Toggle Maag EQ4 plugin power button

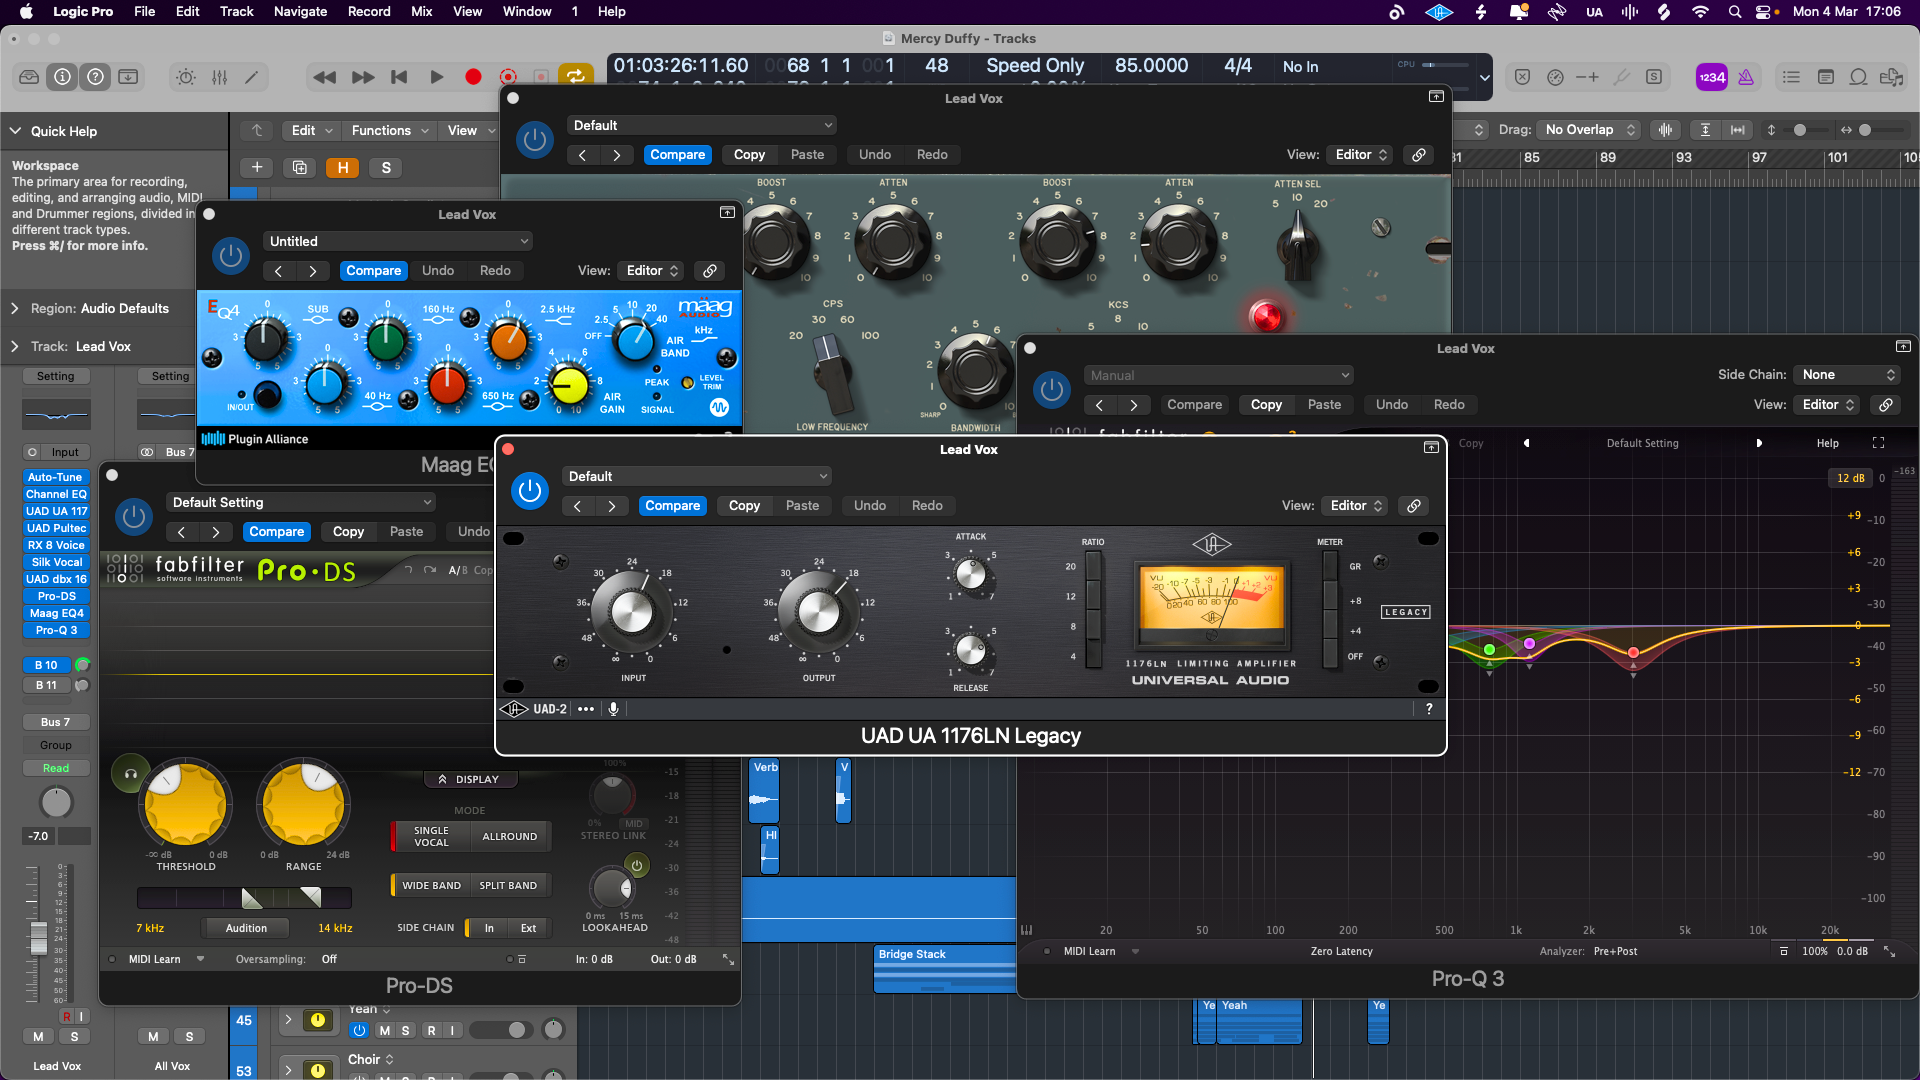(x=231, y=256)
